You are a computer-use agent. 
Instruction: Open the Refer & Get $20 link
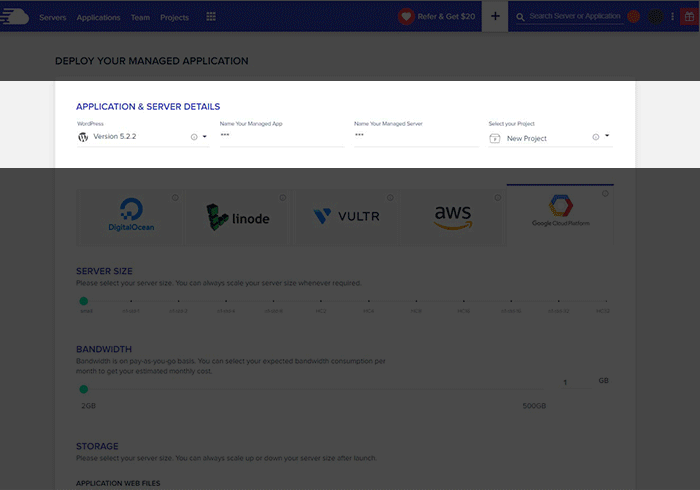[x=446, y=17]
